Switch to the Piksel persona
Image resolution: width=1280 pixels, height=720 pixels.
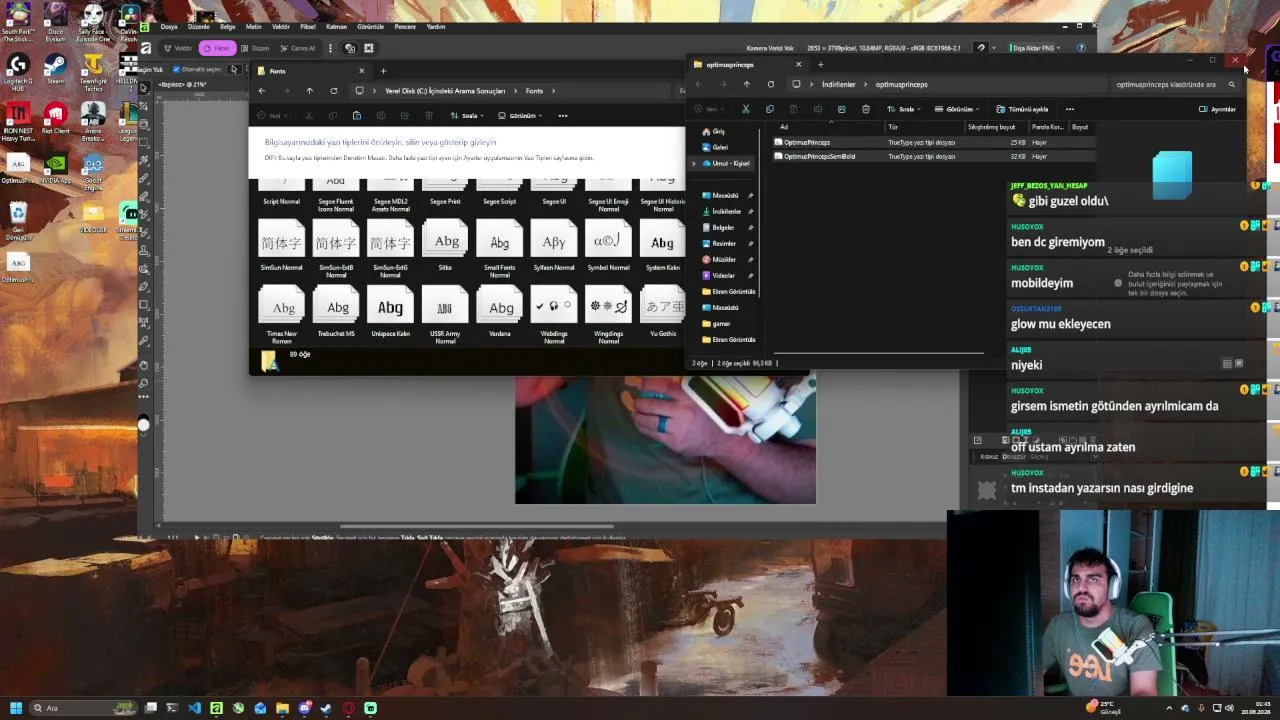coord(218,48)
